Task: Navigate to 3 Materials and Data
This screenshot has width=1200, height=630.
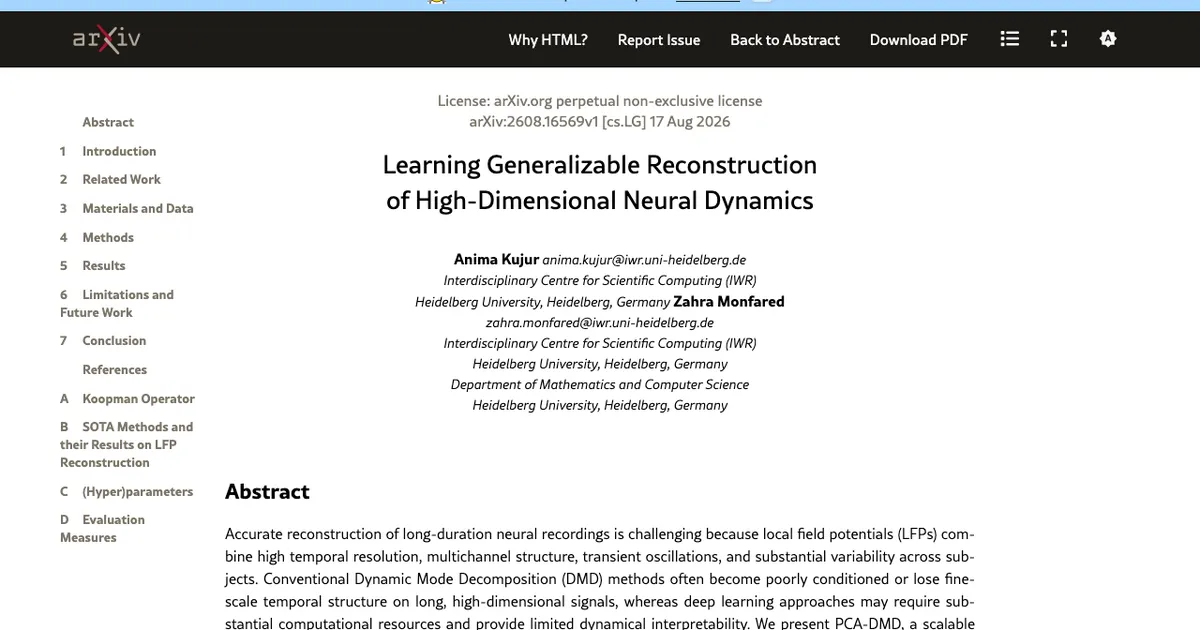Action: coord(126,208)
